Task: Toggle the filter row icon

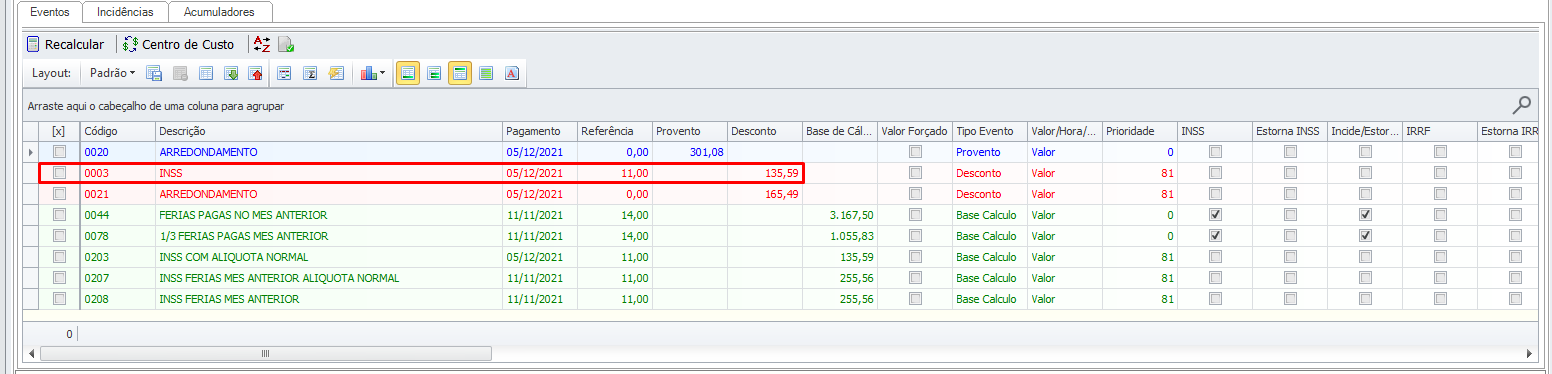Action: click(x=285, y=73)
